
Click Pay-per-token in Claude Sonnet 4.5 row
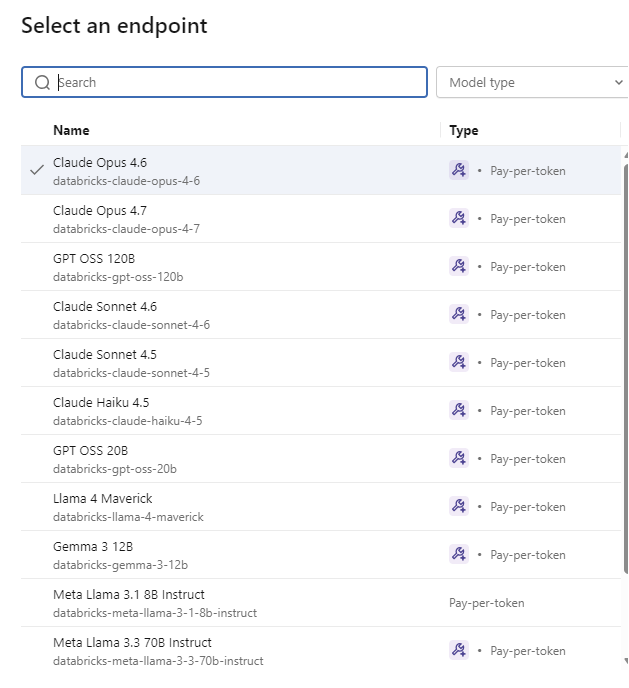click(528, 363)
